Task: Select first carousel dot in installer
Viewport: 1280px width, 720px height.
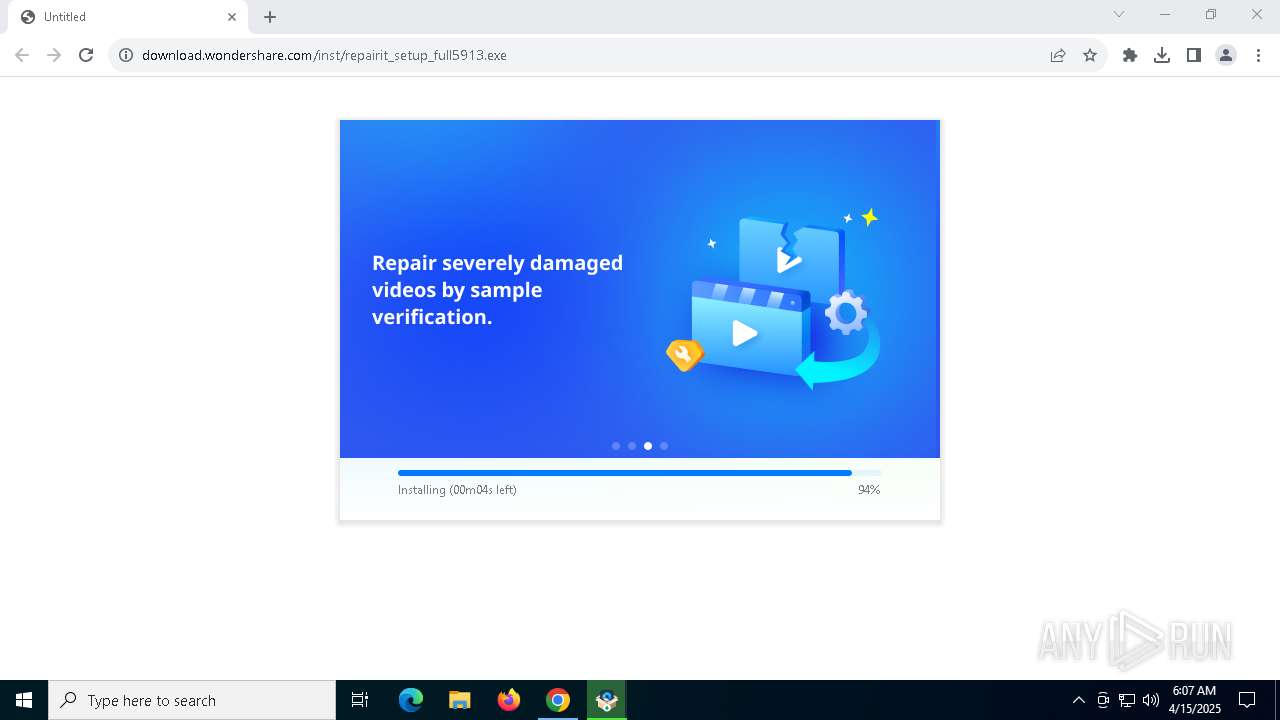Action: 616,446
